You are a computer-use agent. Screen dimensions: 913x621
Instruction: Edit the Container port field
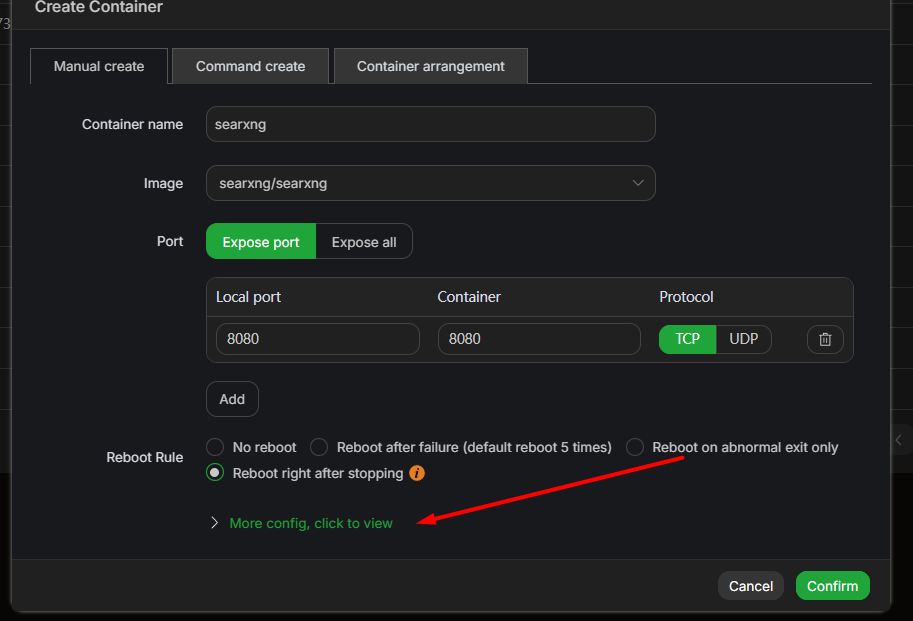coord(539,339)
